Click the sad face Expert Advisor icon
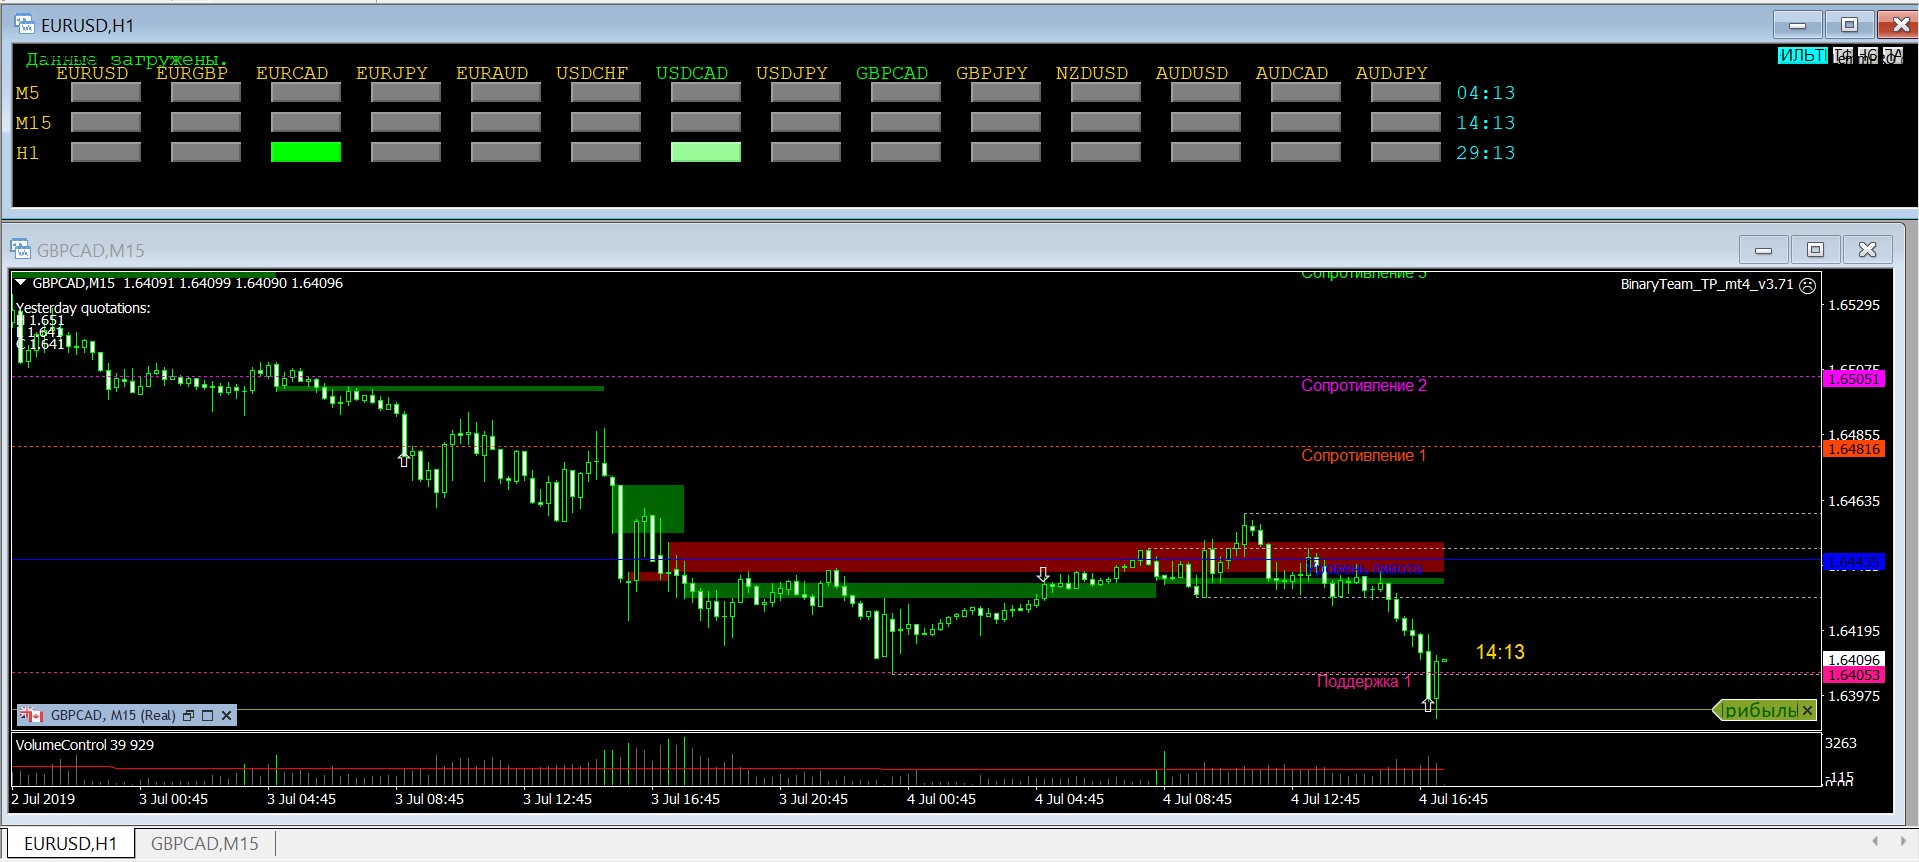This screenshot has height=862, width=1919. tap(1807, 285)
